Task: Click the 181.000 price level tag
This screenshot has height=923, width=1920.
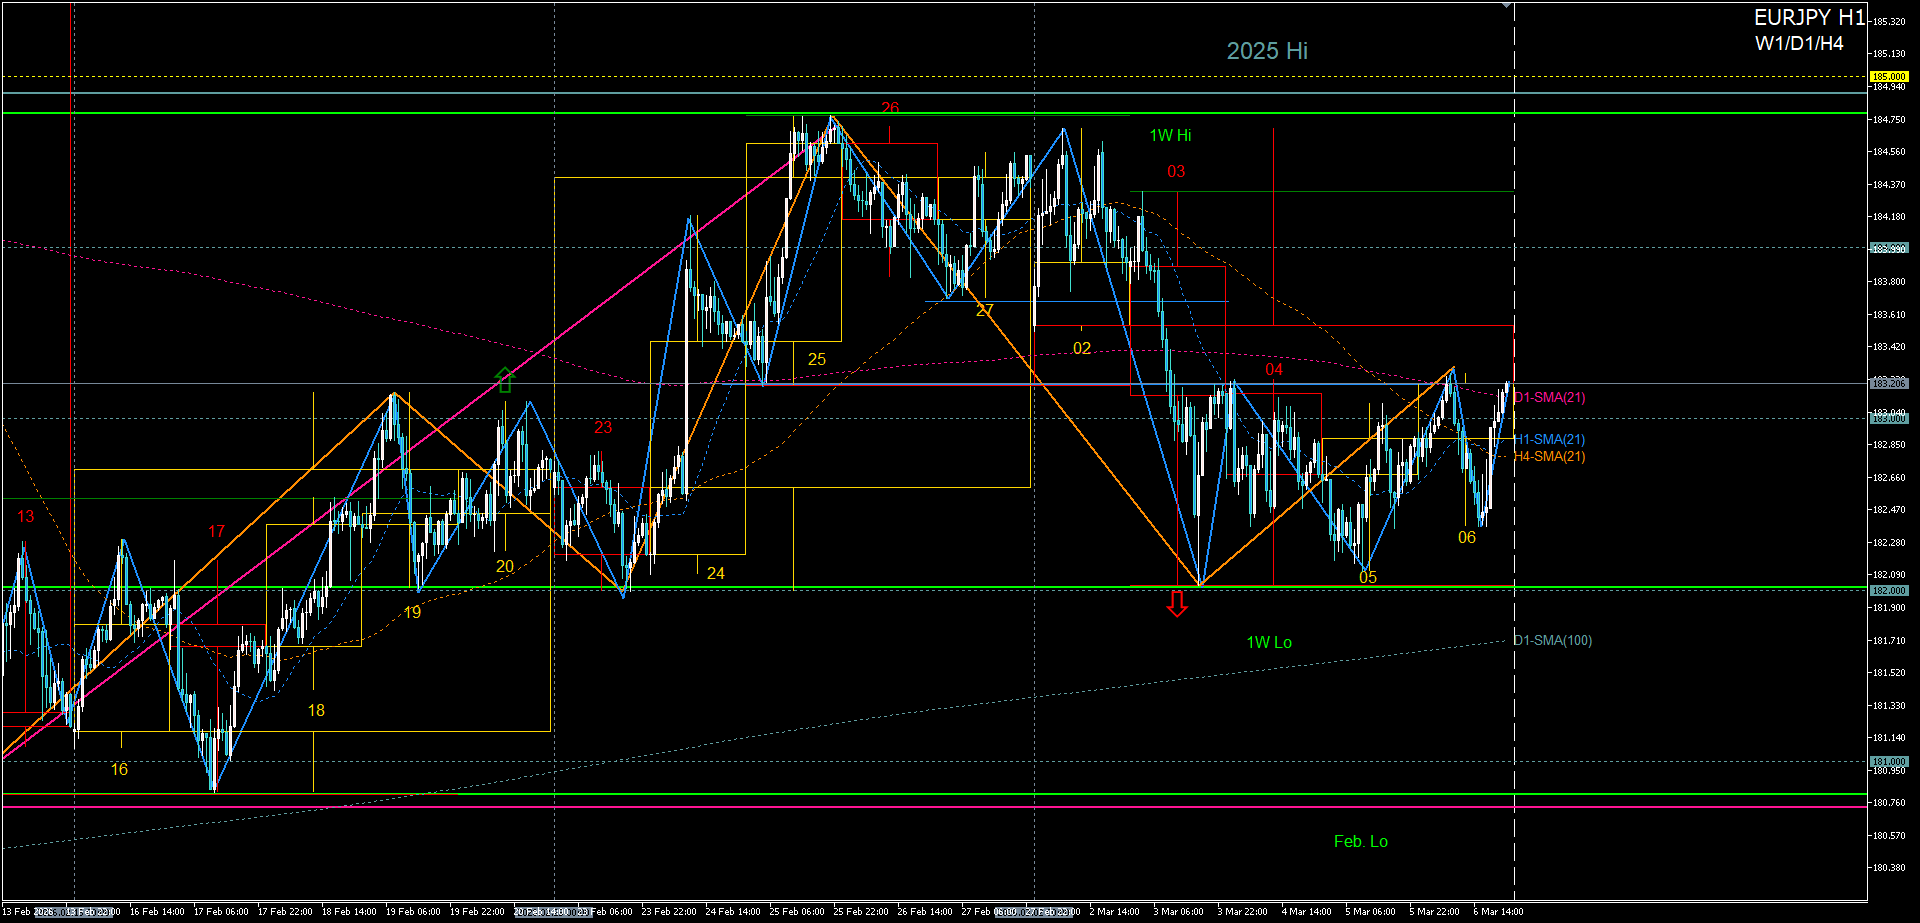Action: tap(1888, 762)
